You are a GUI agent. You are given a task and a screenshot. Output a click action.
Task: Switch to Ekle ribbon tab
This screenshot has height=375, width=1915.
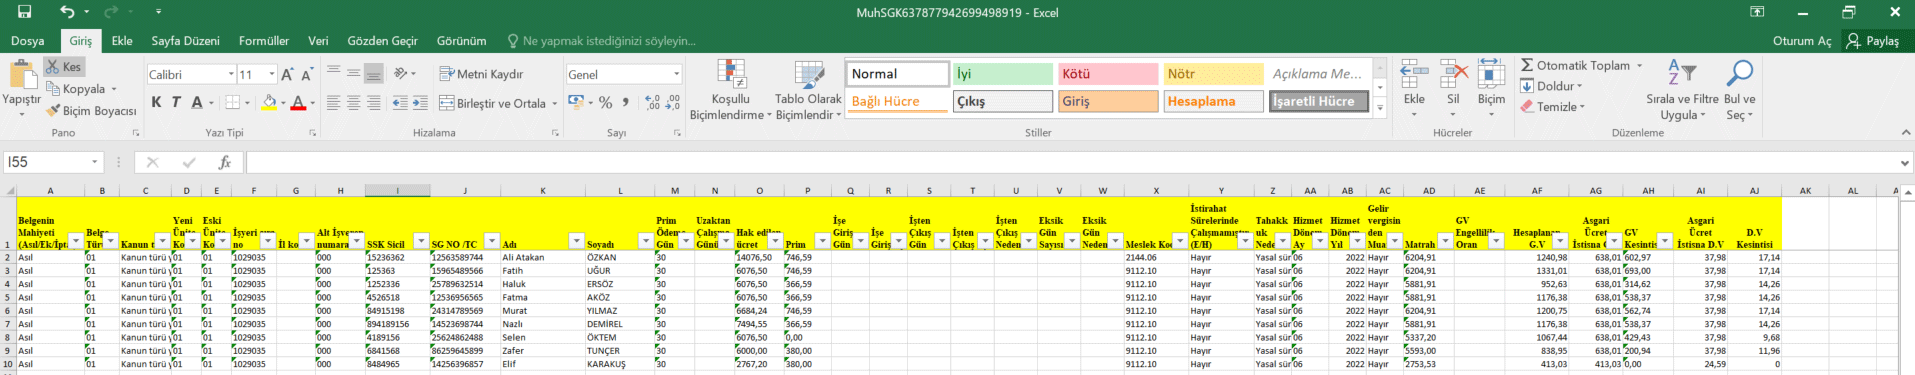tap(122, 41)
